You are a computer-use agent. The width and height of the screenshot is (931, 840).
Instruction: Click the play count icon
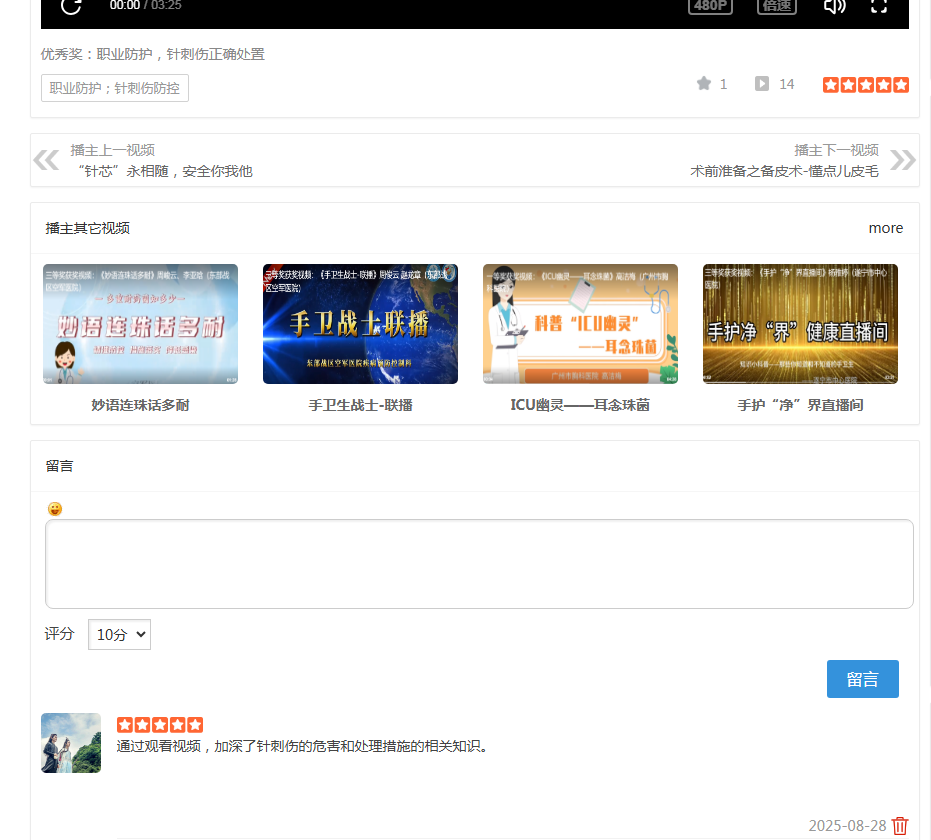tap(762, 84)
